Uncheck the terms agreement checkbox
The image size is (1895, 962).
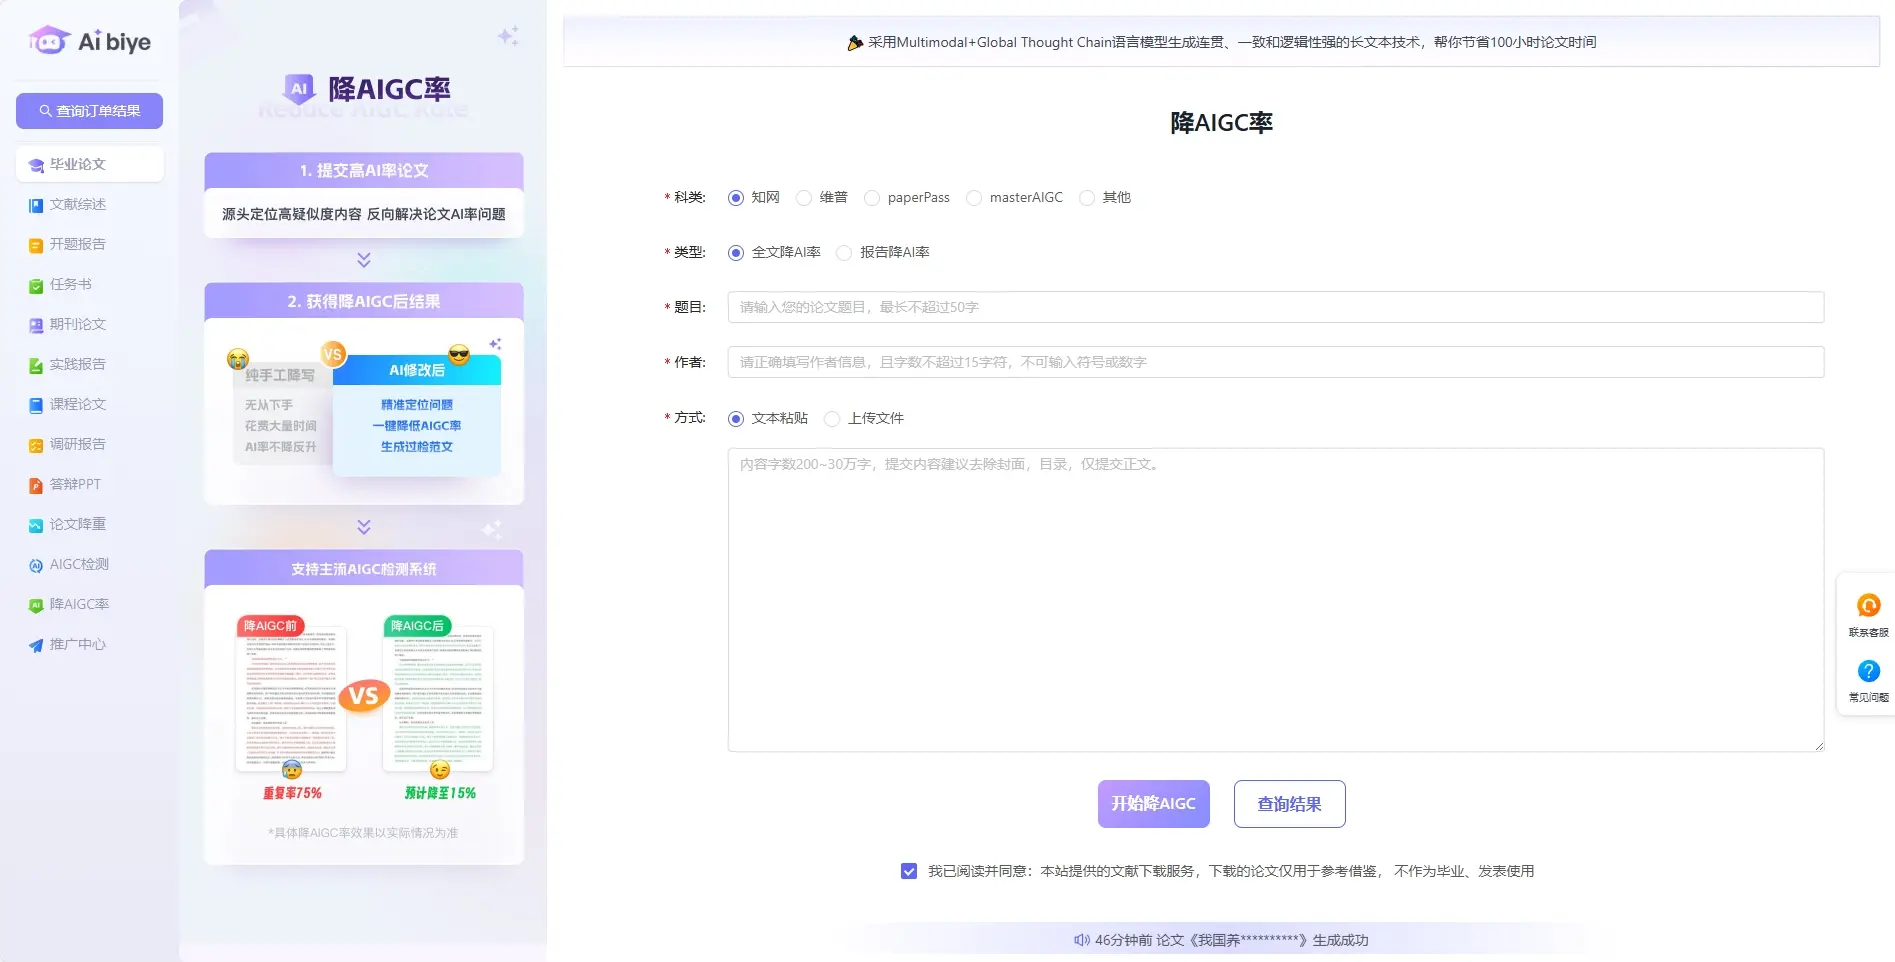[909, 871]
